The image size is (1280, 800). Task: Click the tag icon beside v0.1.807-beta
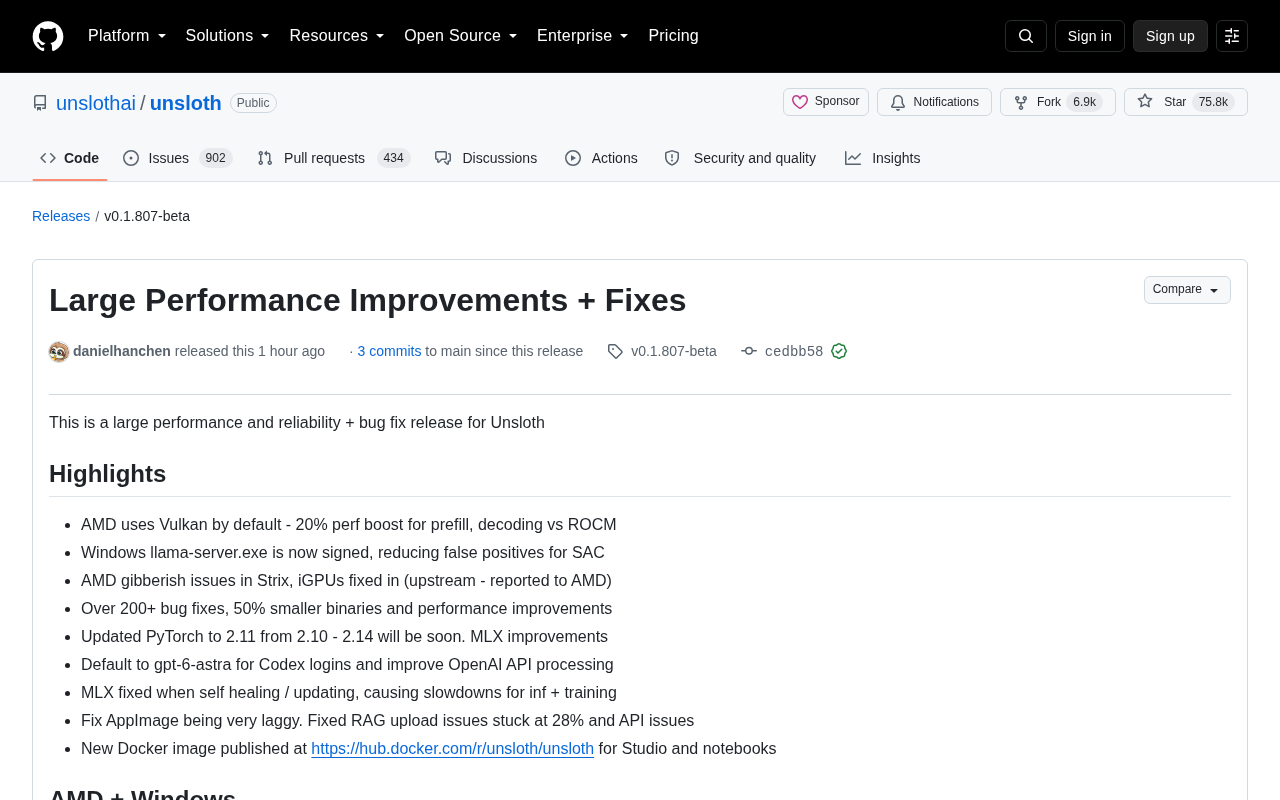[x=615, y=351]
